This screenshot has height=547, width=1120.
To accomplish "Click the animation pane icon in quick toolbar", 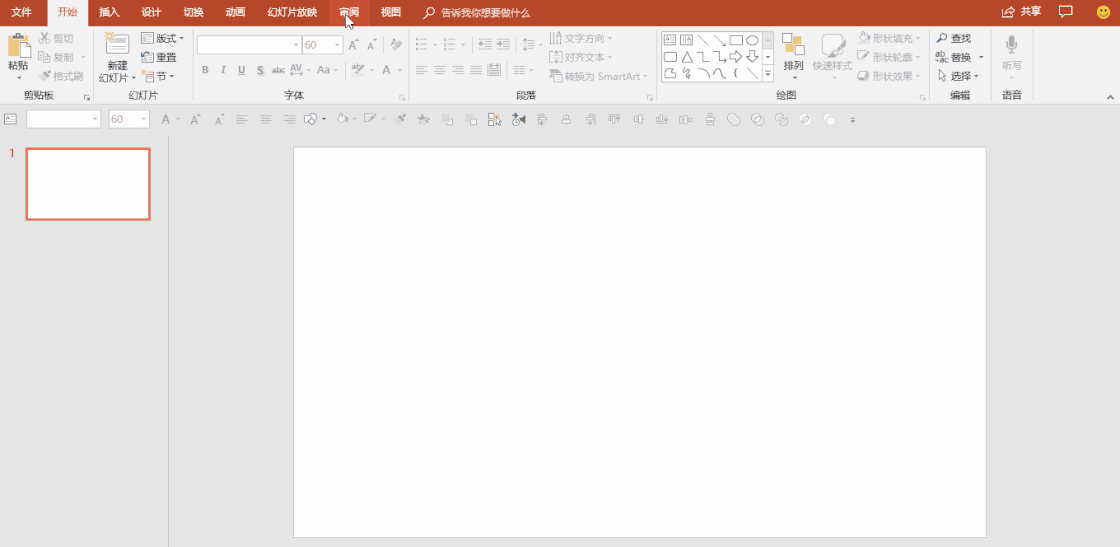I will pyautogui.click(x=519, y=120).
